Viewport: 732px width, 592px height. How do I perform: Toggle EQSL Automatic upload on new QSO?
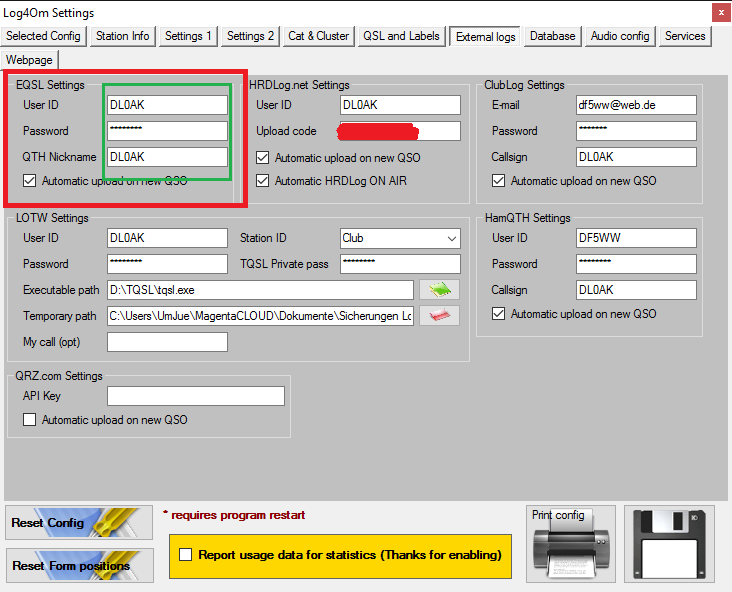click(29, 180)
